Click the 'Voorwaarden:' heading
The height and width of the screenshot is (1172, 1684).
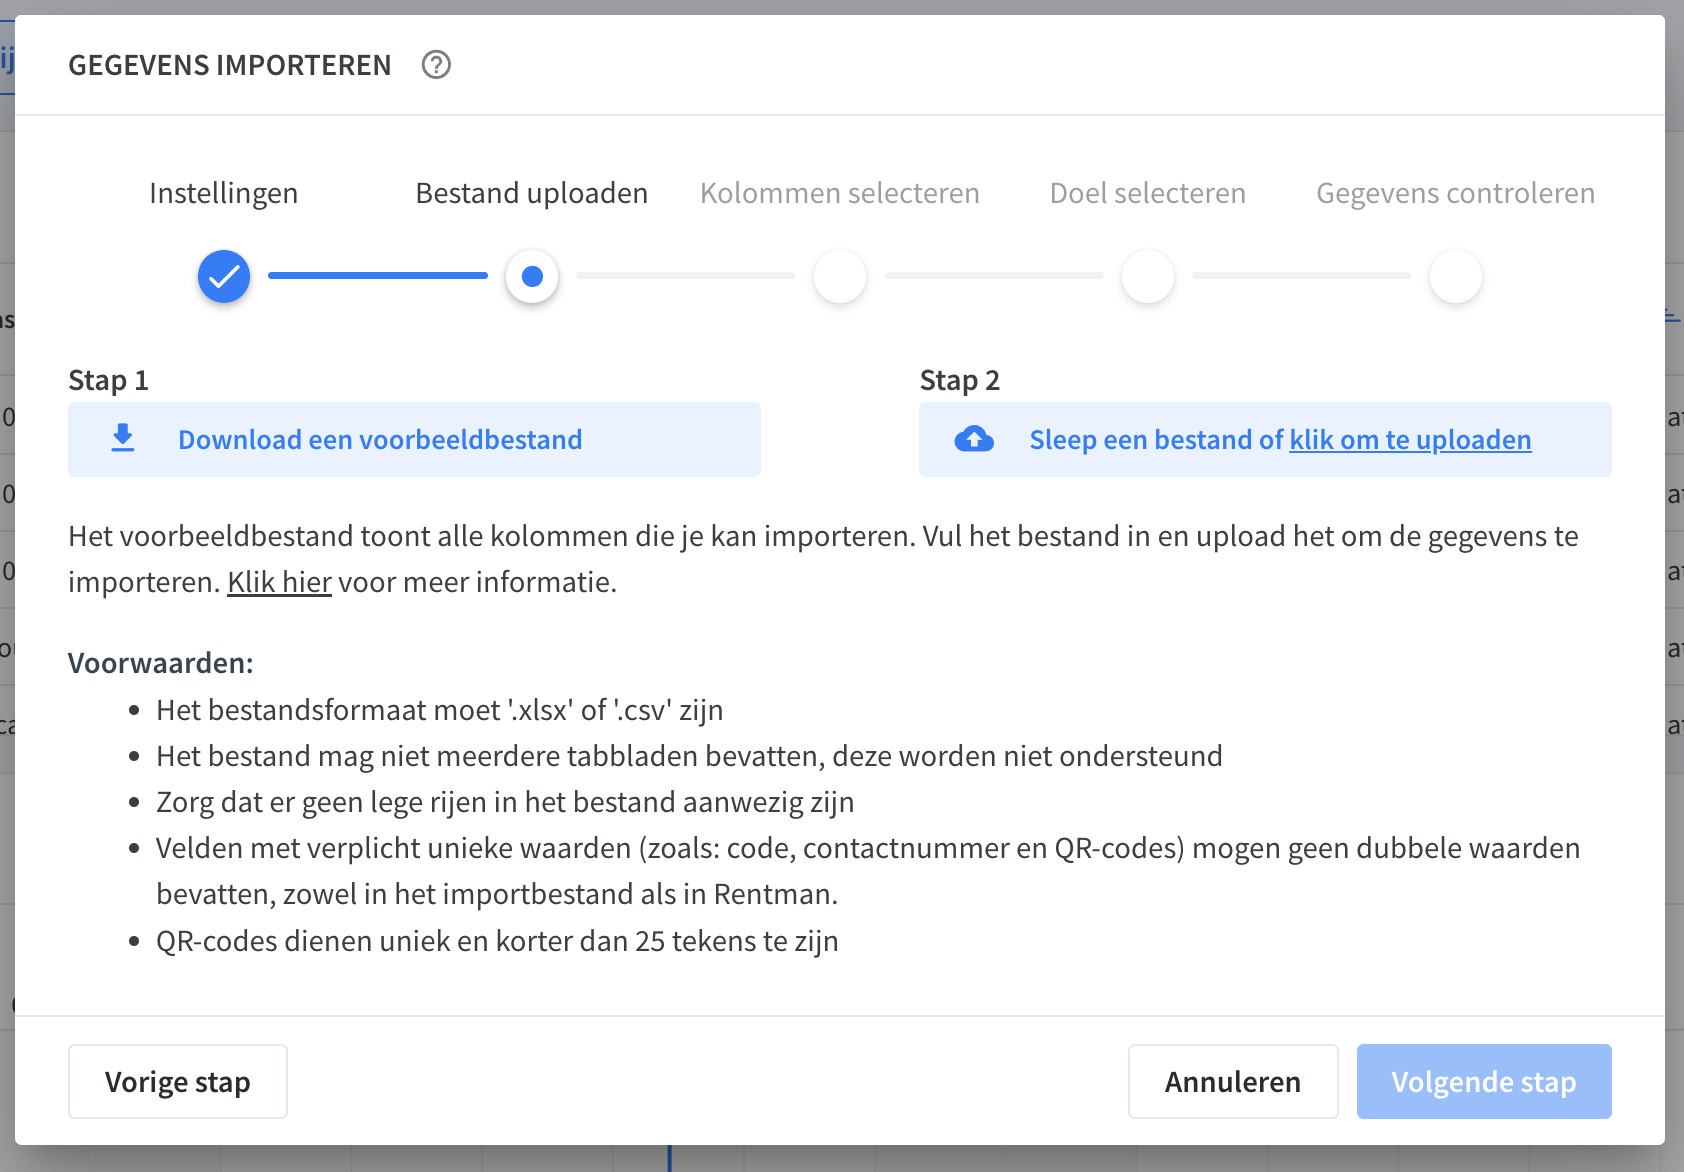point(161,663)
